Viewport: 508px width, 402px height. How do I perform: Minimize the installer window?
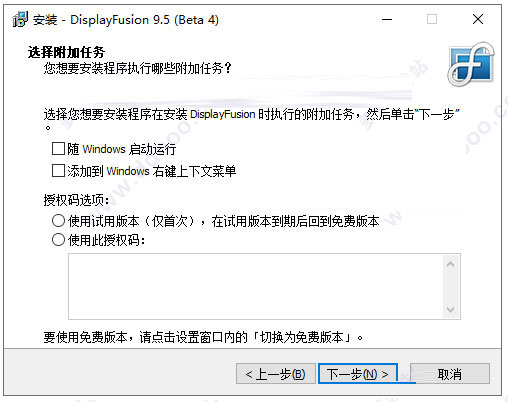tap(387, 19)
